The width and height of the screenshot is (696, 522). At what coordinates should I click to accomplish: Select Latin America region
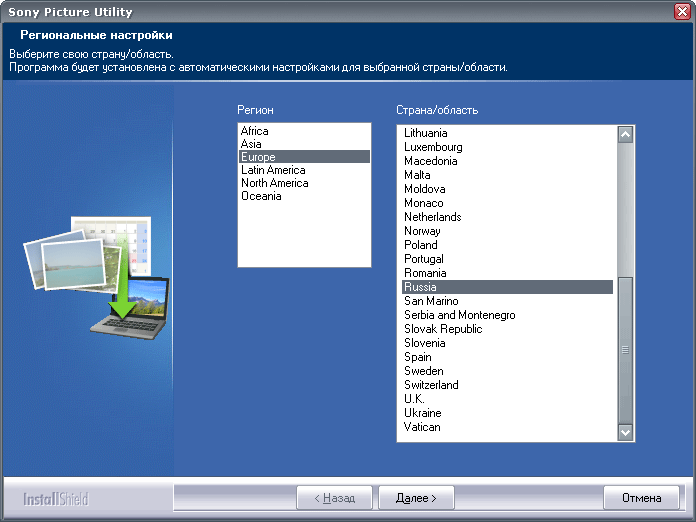[304, 170]
